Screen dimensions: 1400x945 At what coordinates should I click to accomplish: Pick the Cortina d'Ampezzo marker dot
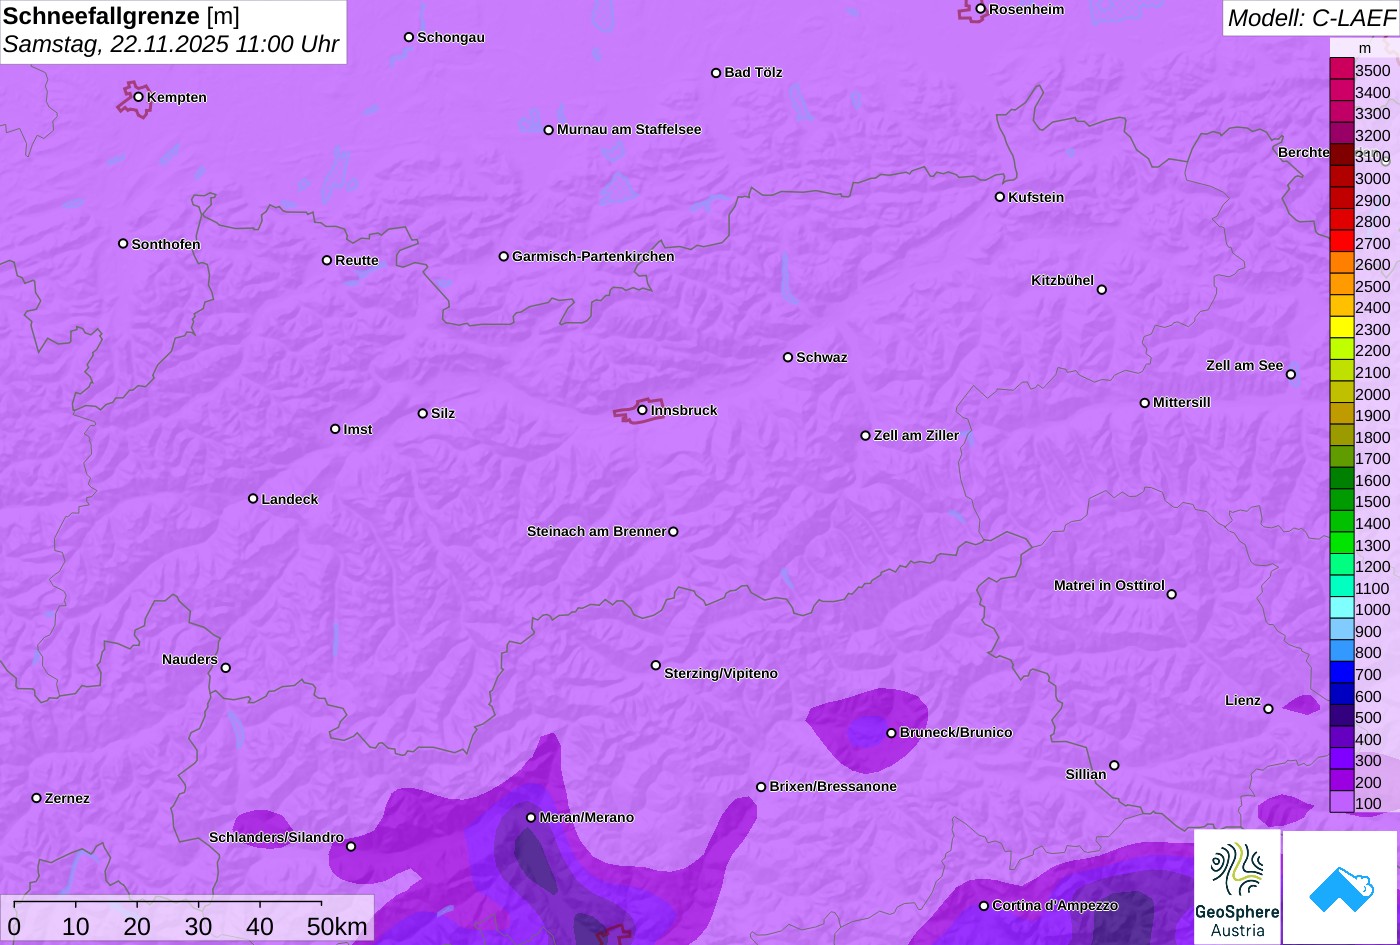(984, 906)
